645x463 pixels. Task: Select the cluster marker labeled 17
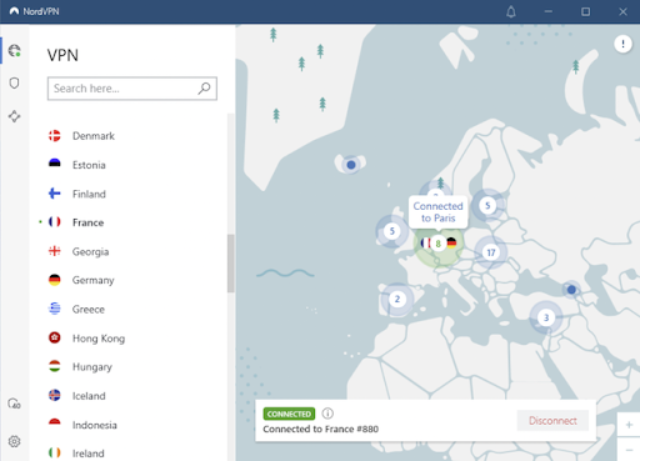[x=490, y=252]
